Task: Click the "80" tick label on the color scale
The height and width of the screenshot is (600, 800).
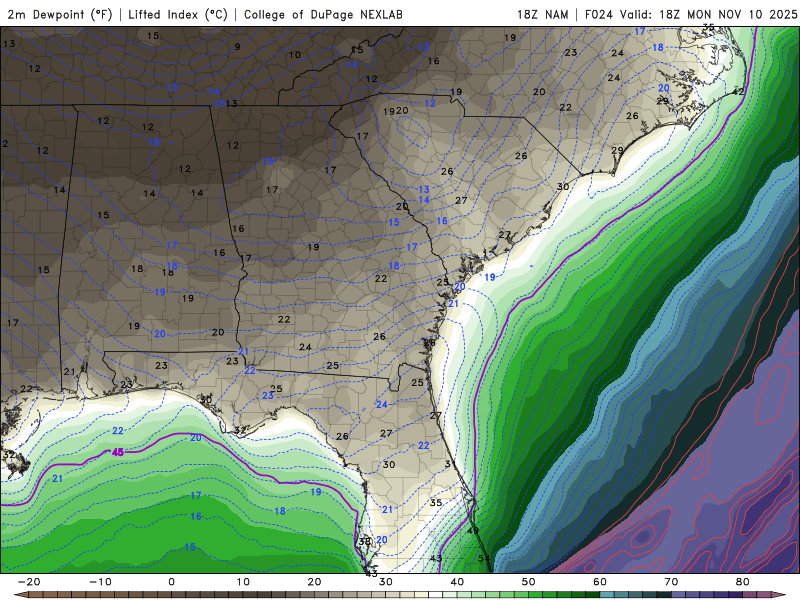Action: pyautogui.click(x=743, y=582)
